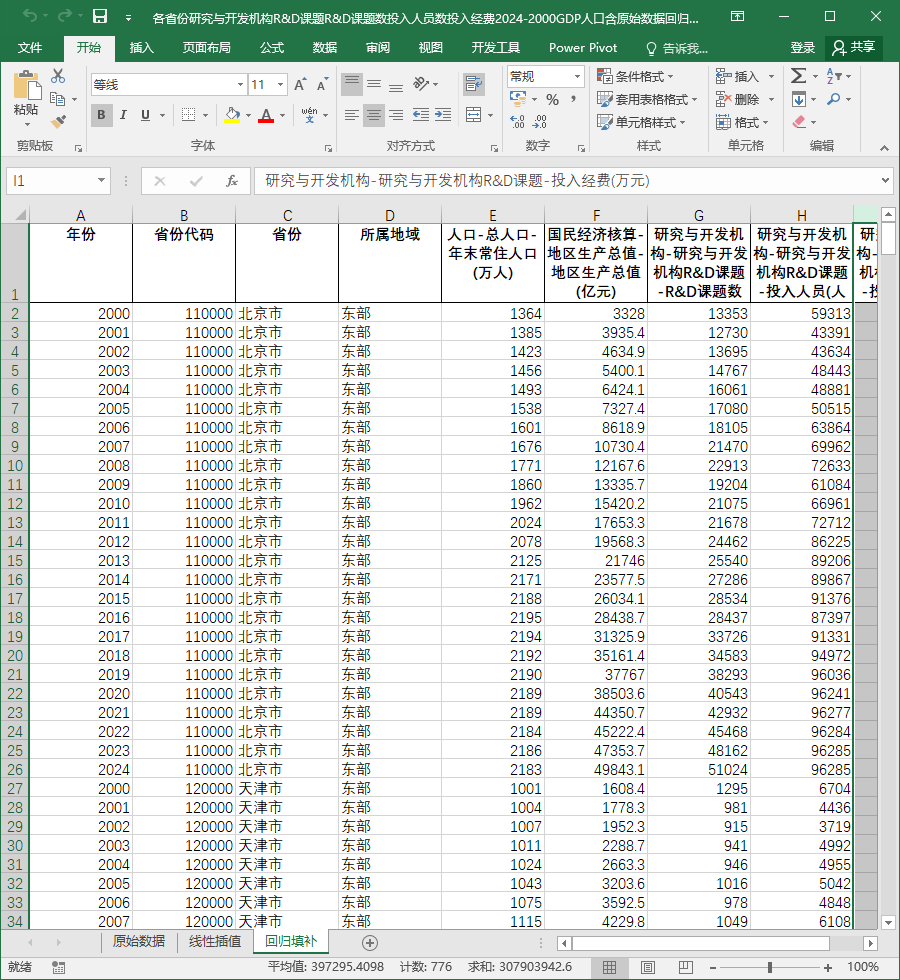Open the Name Box dropdown arrow
Image resolution: width=900 pixels, height=980 pixels.
coord(101,181)
